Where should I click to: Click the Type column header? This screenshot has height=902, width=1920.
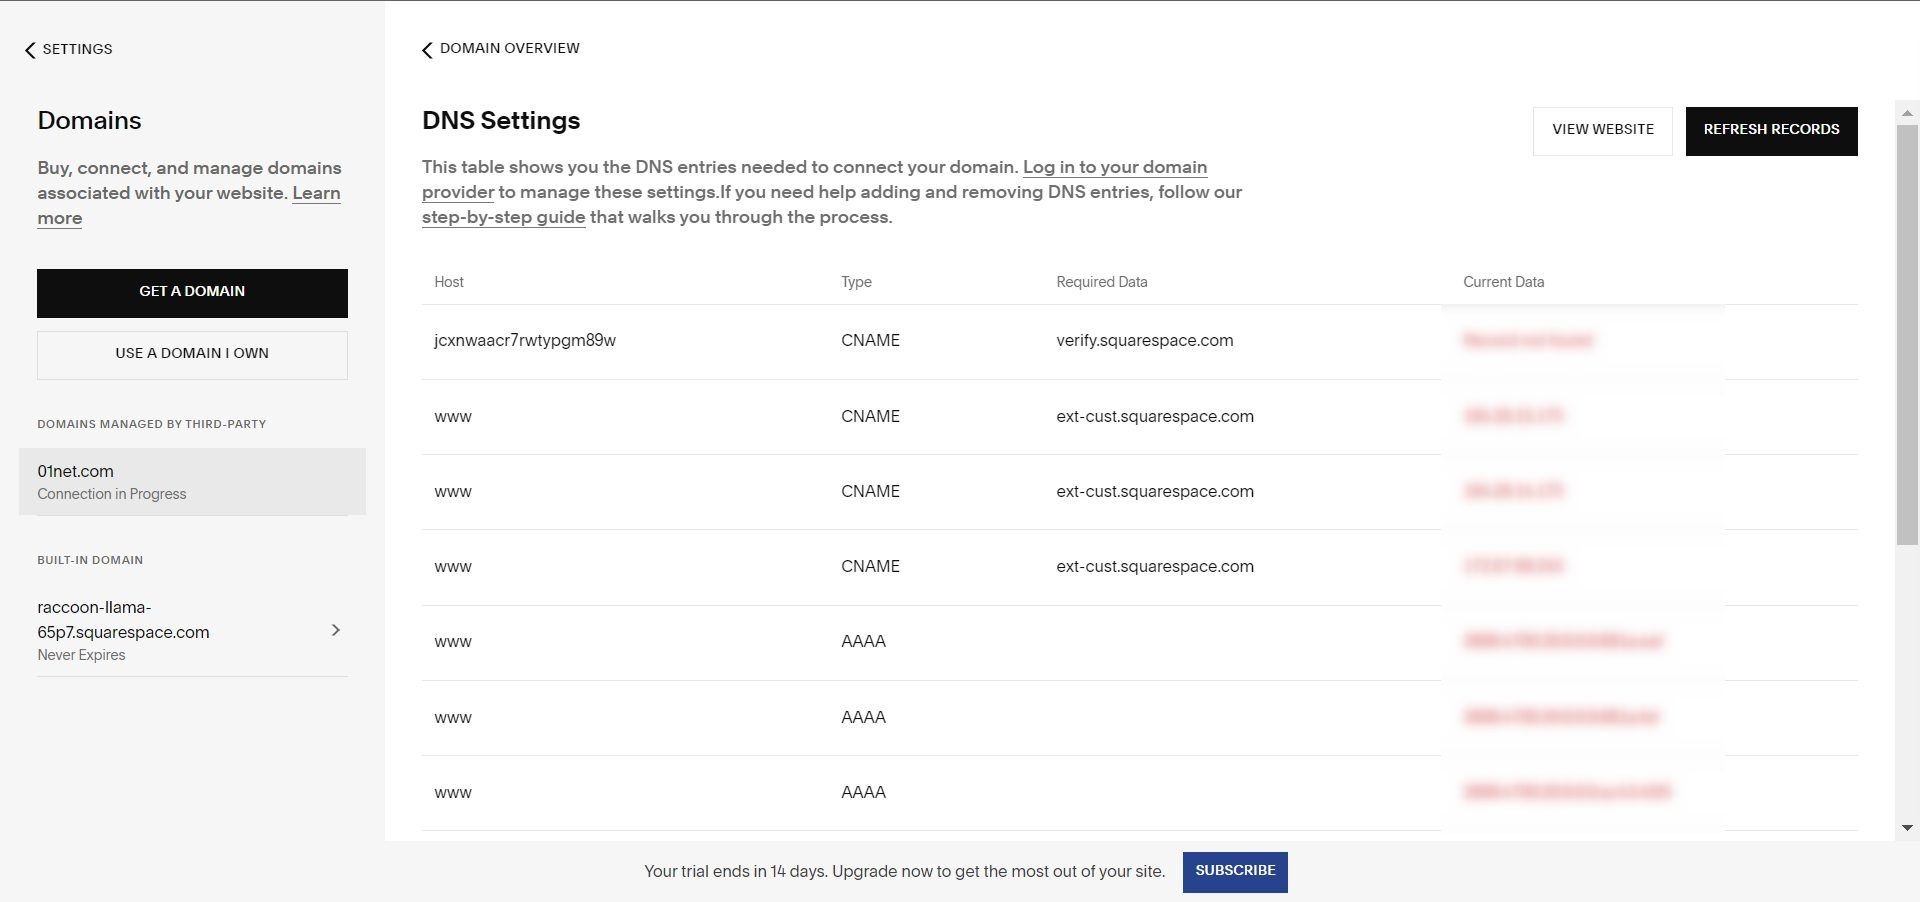[856, 282]
